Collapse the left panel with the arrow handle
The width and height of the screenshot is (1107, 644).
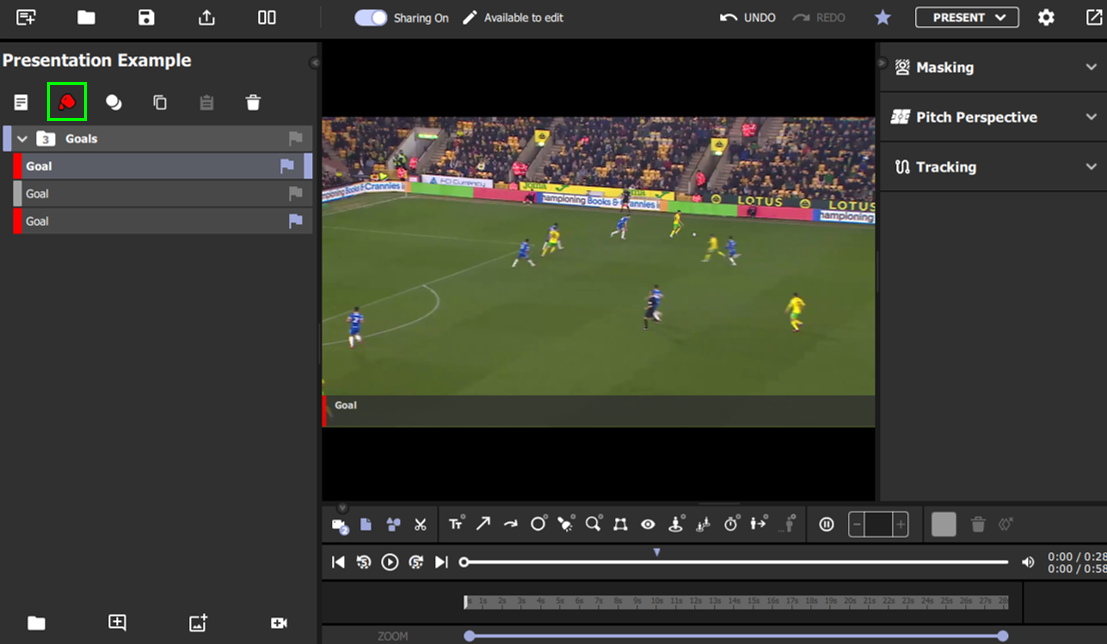coord(314,63)
